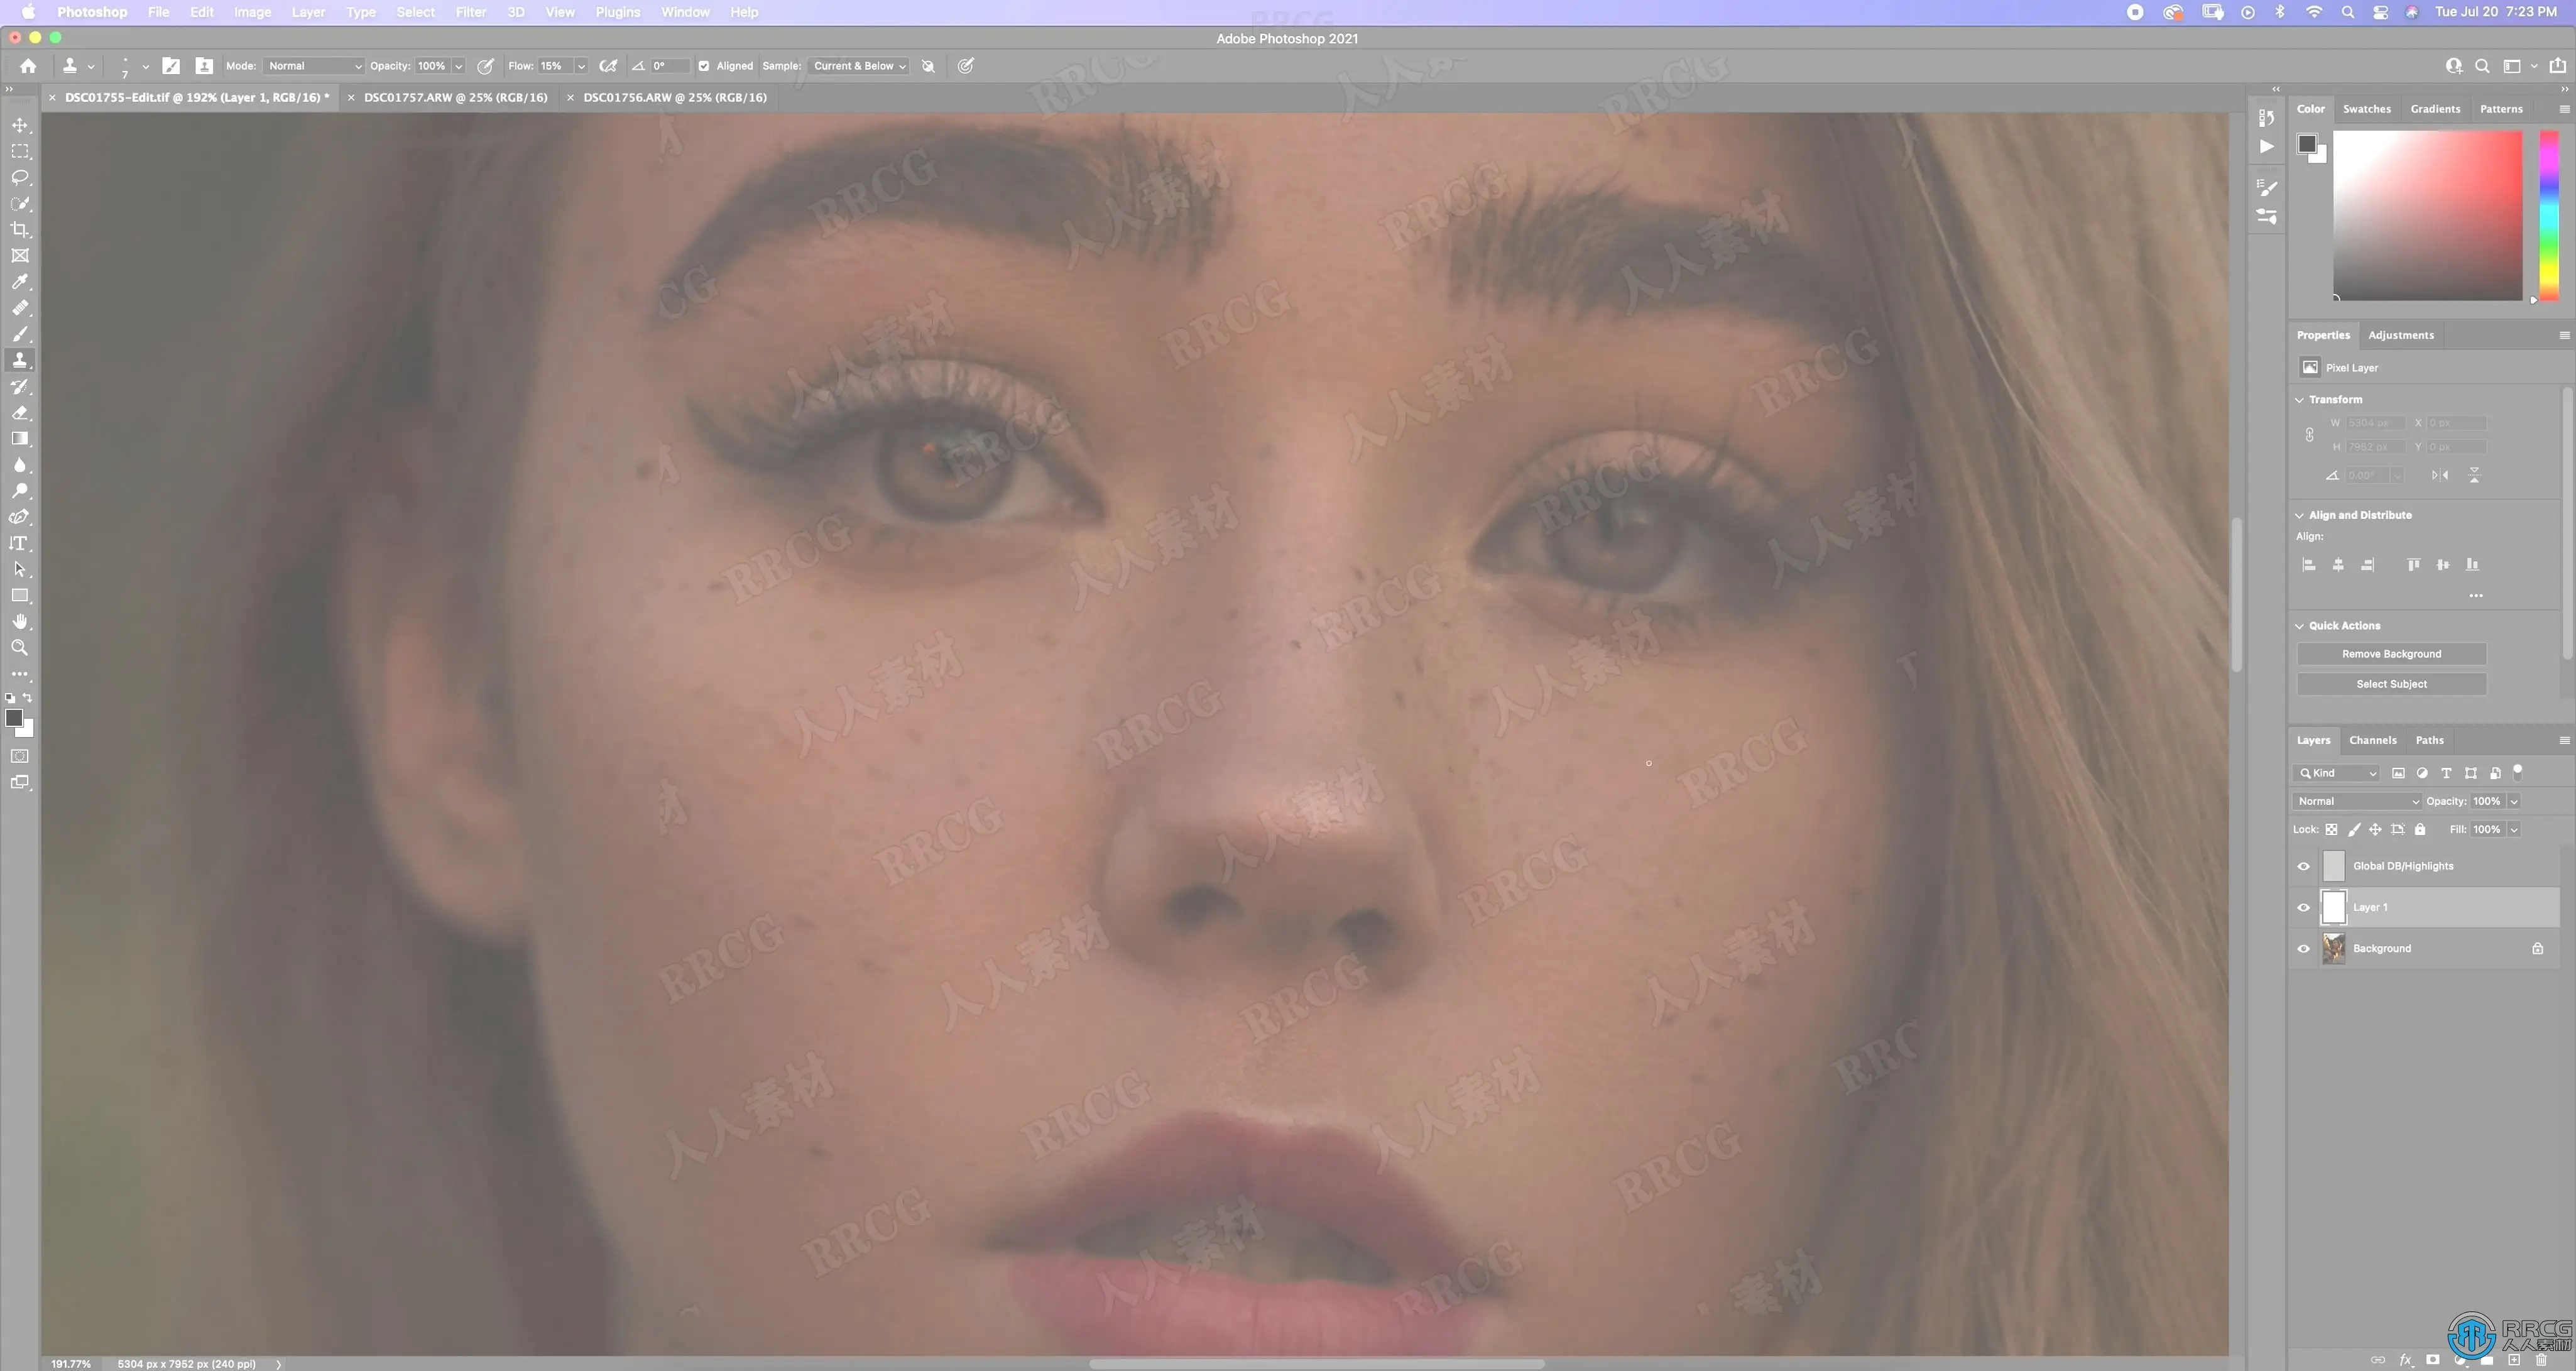Open the Layer menu
This screenshot has width=2576, height=1371.
pos(308,12)
